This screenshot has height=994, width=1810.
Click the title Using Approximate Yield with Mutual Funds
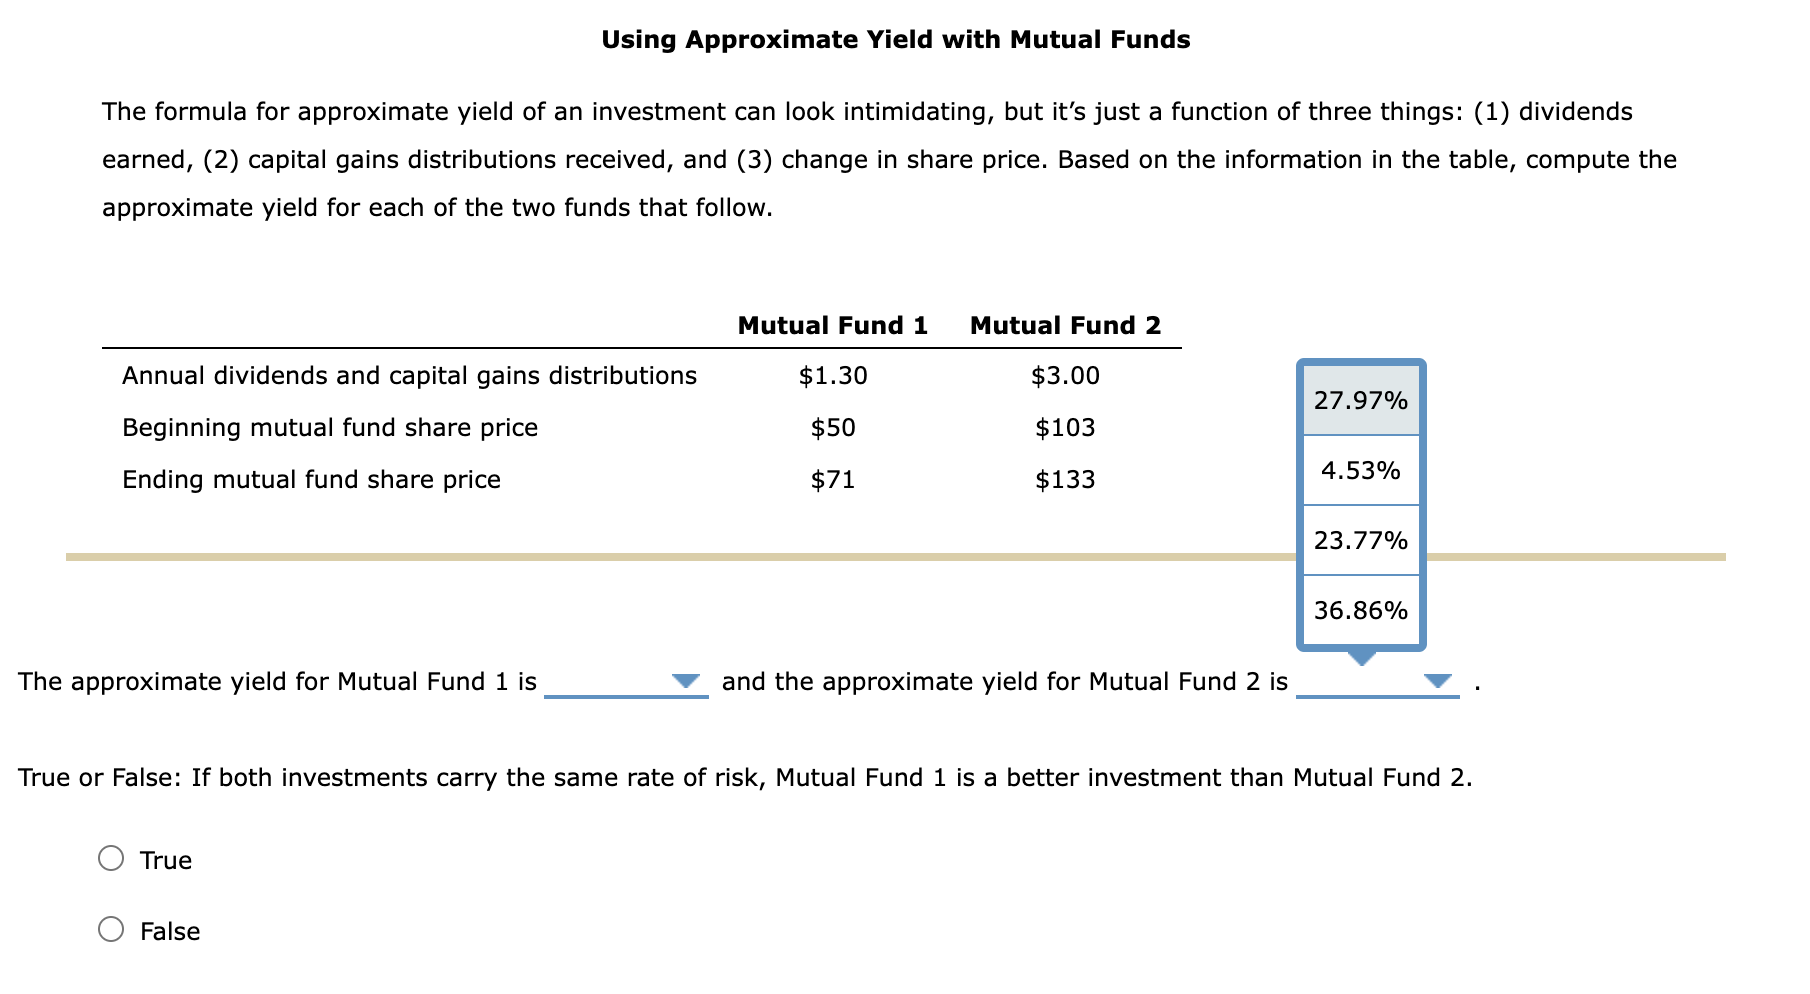pyautogui.click(x=896, y=39)
